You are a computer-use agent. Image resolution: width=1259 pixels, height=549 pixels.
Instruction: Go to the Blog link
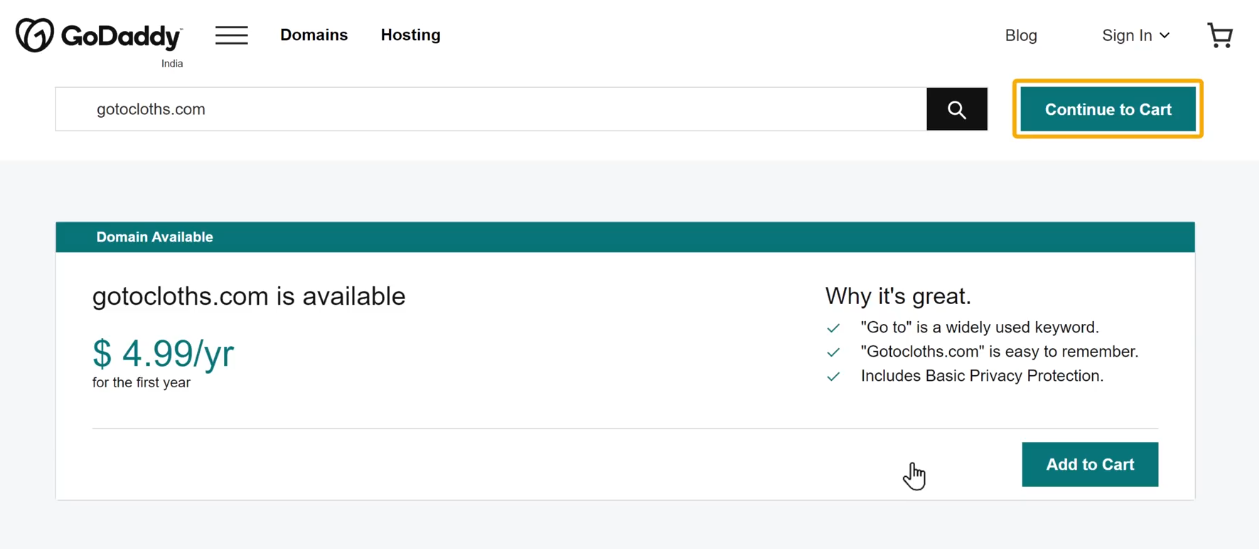(1021, 35)
